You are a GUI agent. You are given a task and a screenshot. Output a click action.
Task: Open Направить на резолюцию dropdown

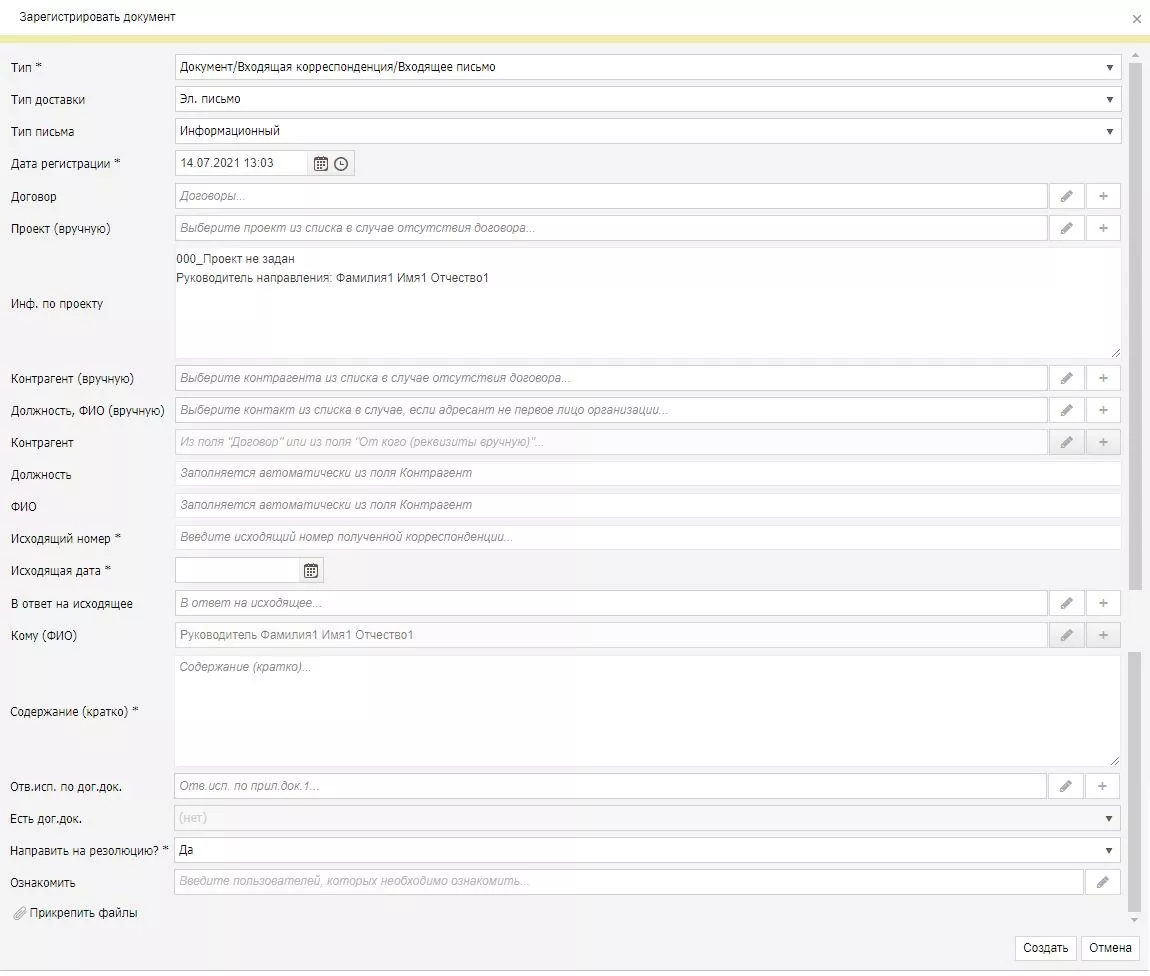tap(1108, 851)
